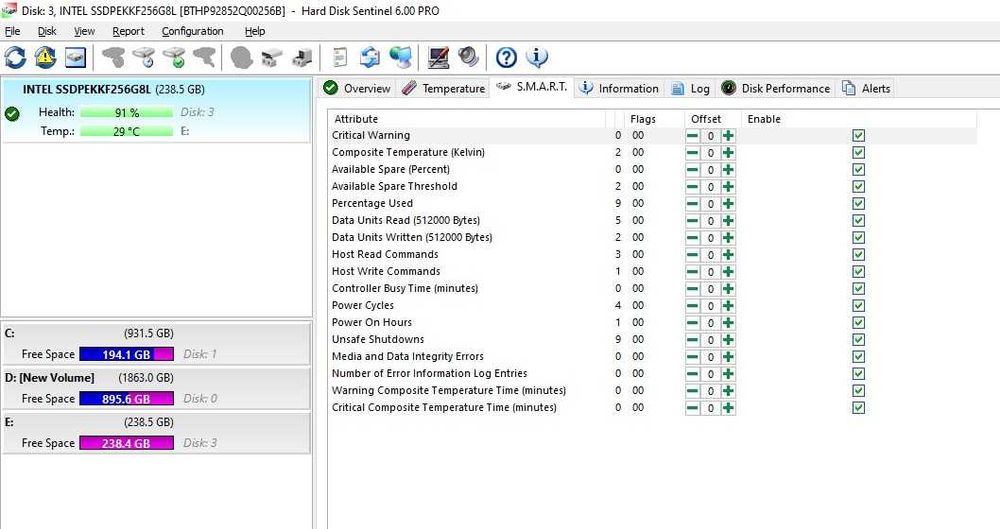Viewport: 1000px width, 529px height.
Task: Toggle Enable checkbox for Composite Temperature (Kelvin)
Action: pyautogui.click(x=858, y=153)
